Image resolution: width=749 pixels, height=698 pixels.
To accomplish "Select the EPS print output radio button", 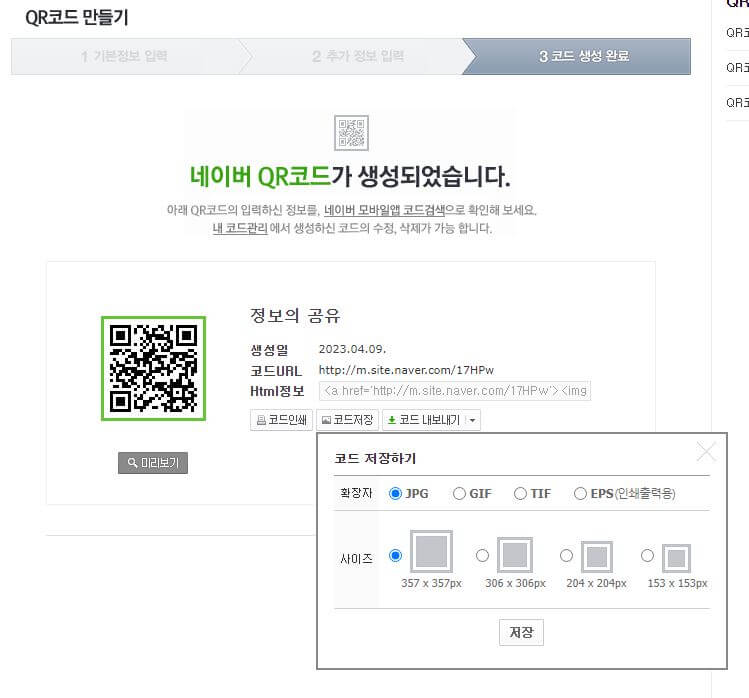I will [580, 494].
